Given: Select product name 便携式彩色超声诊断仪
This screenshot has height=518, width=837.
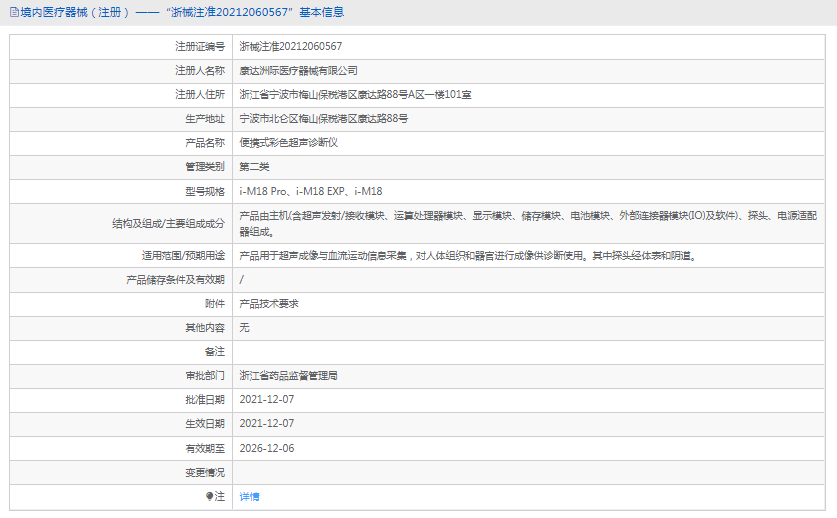Looking at the screenshot, I should [288, 143].
